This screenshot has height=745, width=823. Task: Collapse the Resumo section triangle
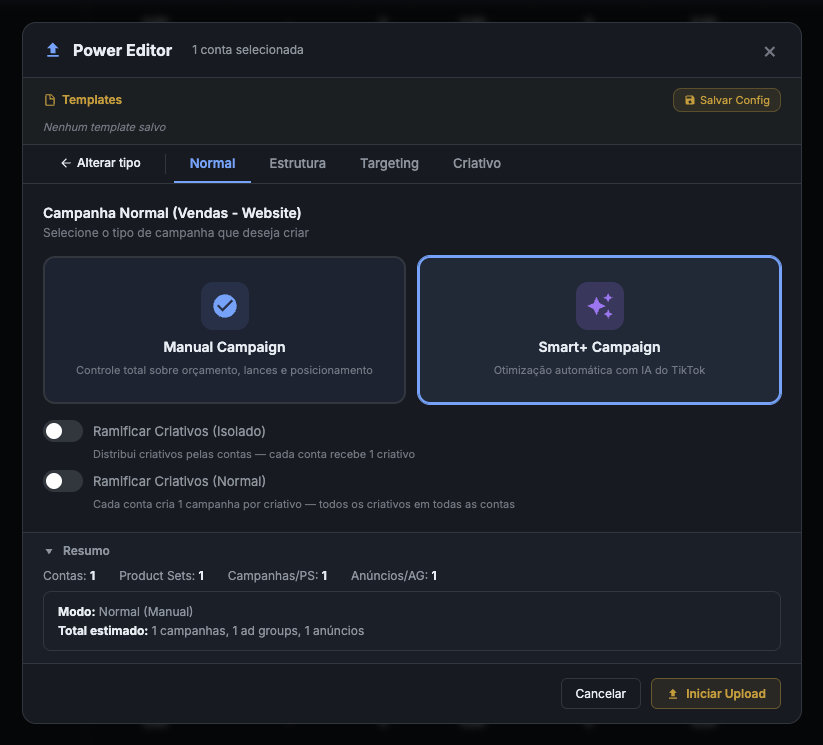tap(49, 551)
